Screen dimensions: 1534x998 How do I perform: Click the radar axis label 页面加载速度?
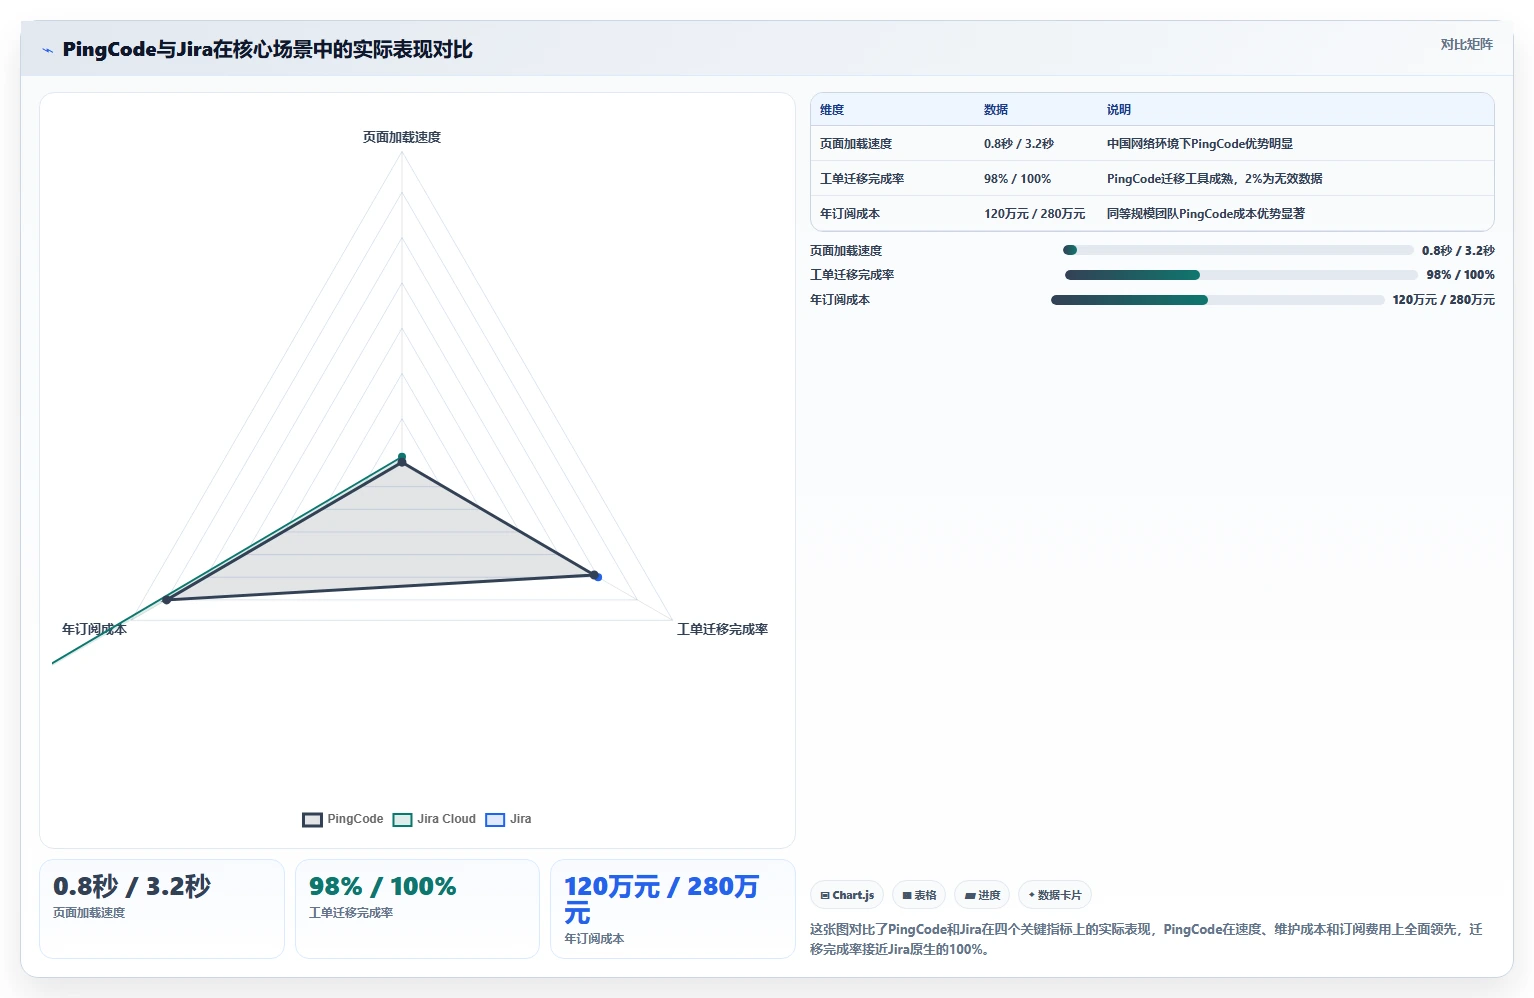(x=402, y=137)
